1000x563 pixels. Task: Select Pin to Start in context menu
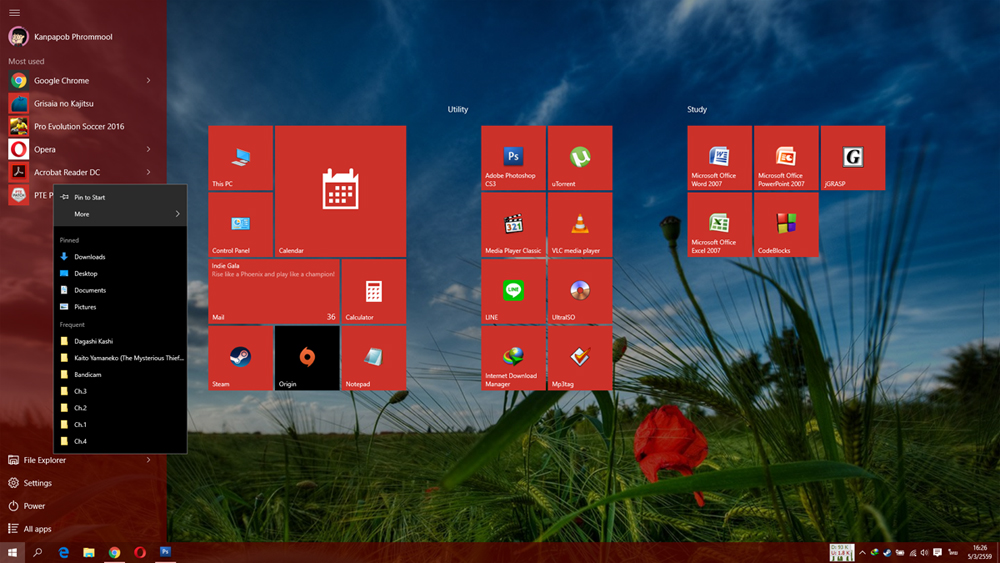coord(121,198)
